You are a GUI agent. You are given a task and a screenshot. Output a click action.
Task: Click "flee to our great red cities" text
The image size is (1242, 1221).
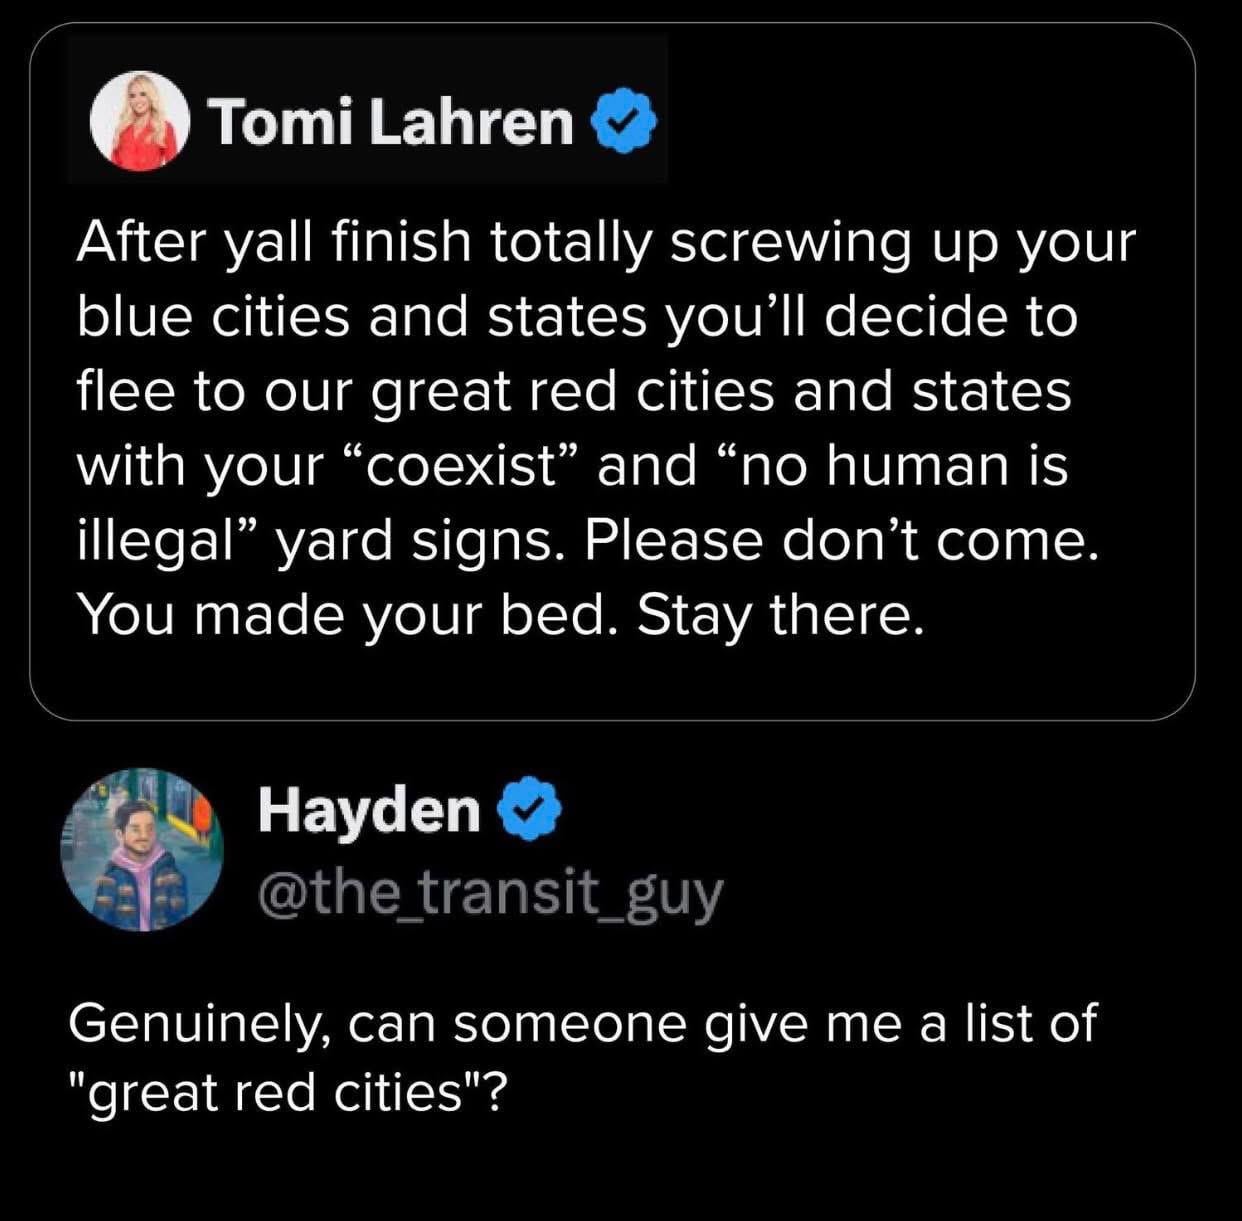point(425,391)
